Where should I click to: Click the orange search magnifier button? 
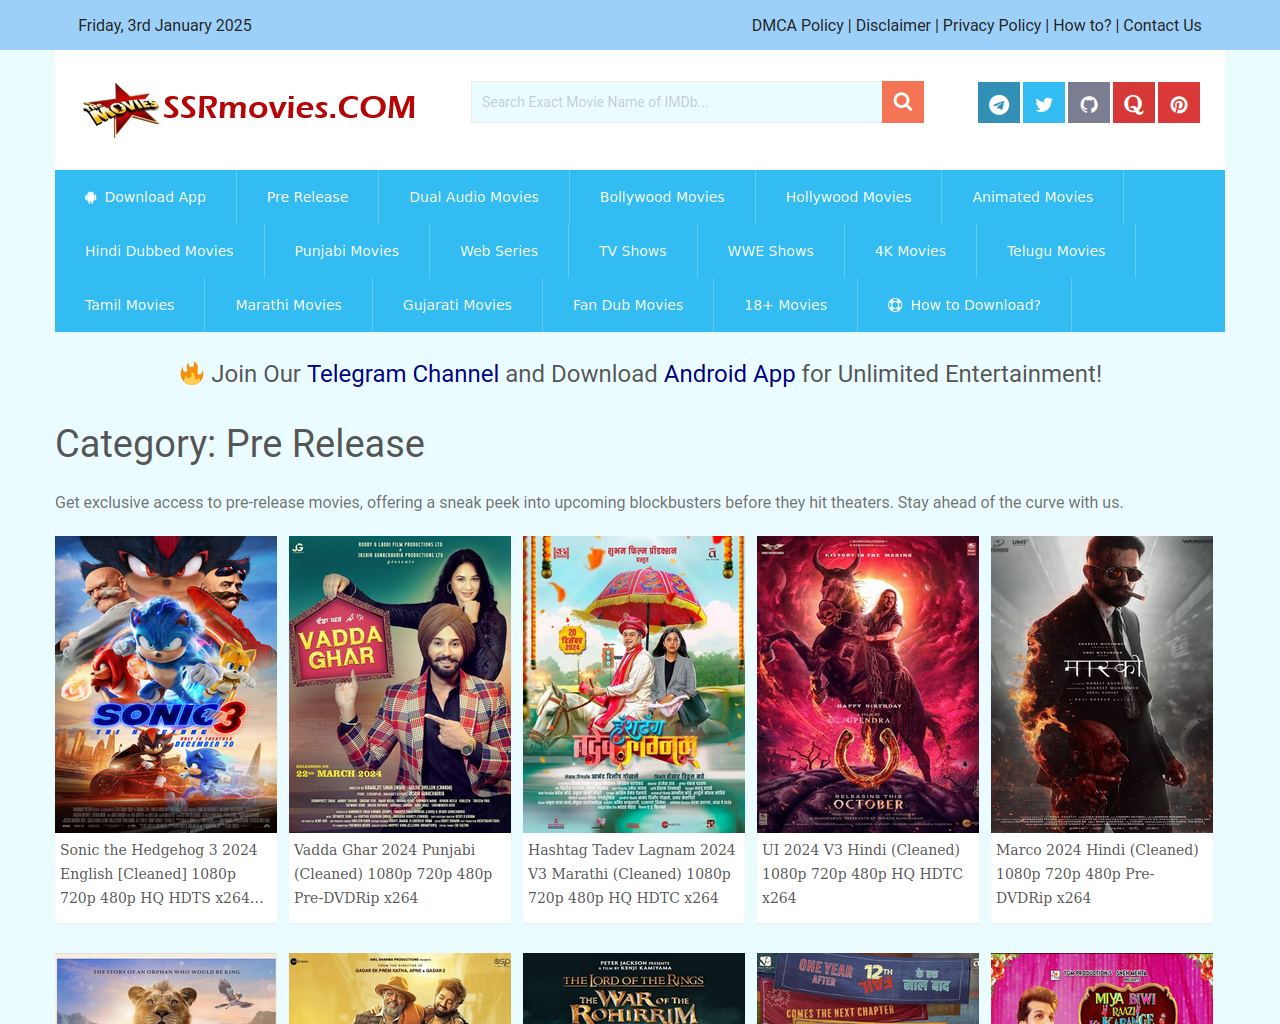[x=902, y=102]
